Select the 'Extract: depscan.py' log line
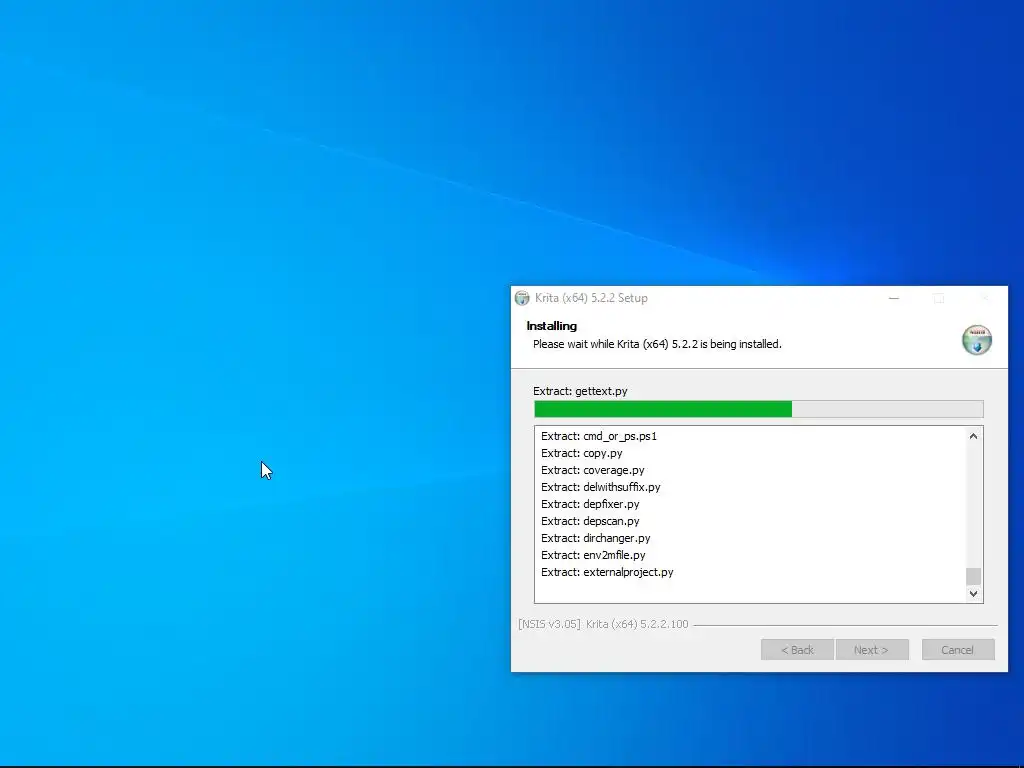The width and height of the screenshot is (1024, 768). [590, 521]
